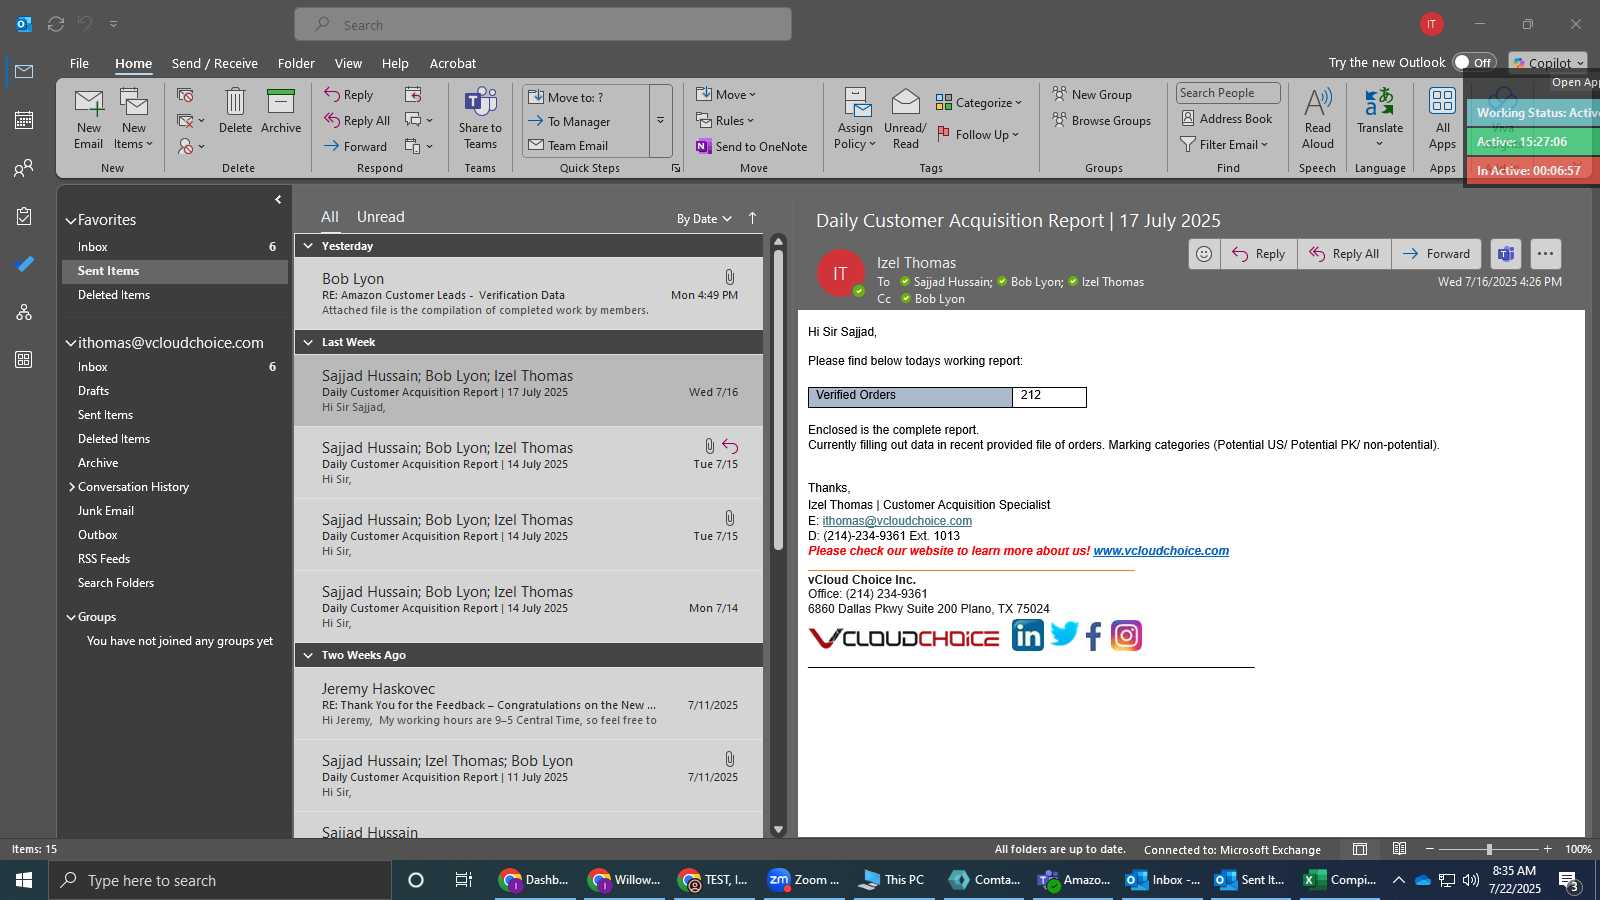
Task: Switch the status bar to Normal view
Action: (x=1360, y=849)
